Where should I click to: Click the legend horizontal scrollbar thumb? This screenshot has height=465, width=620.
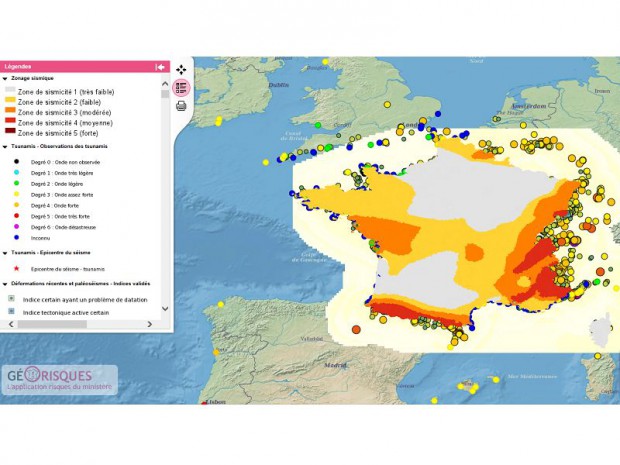(x=52, y=324)
